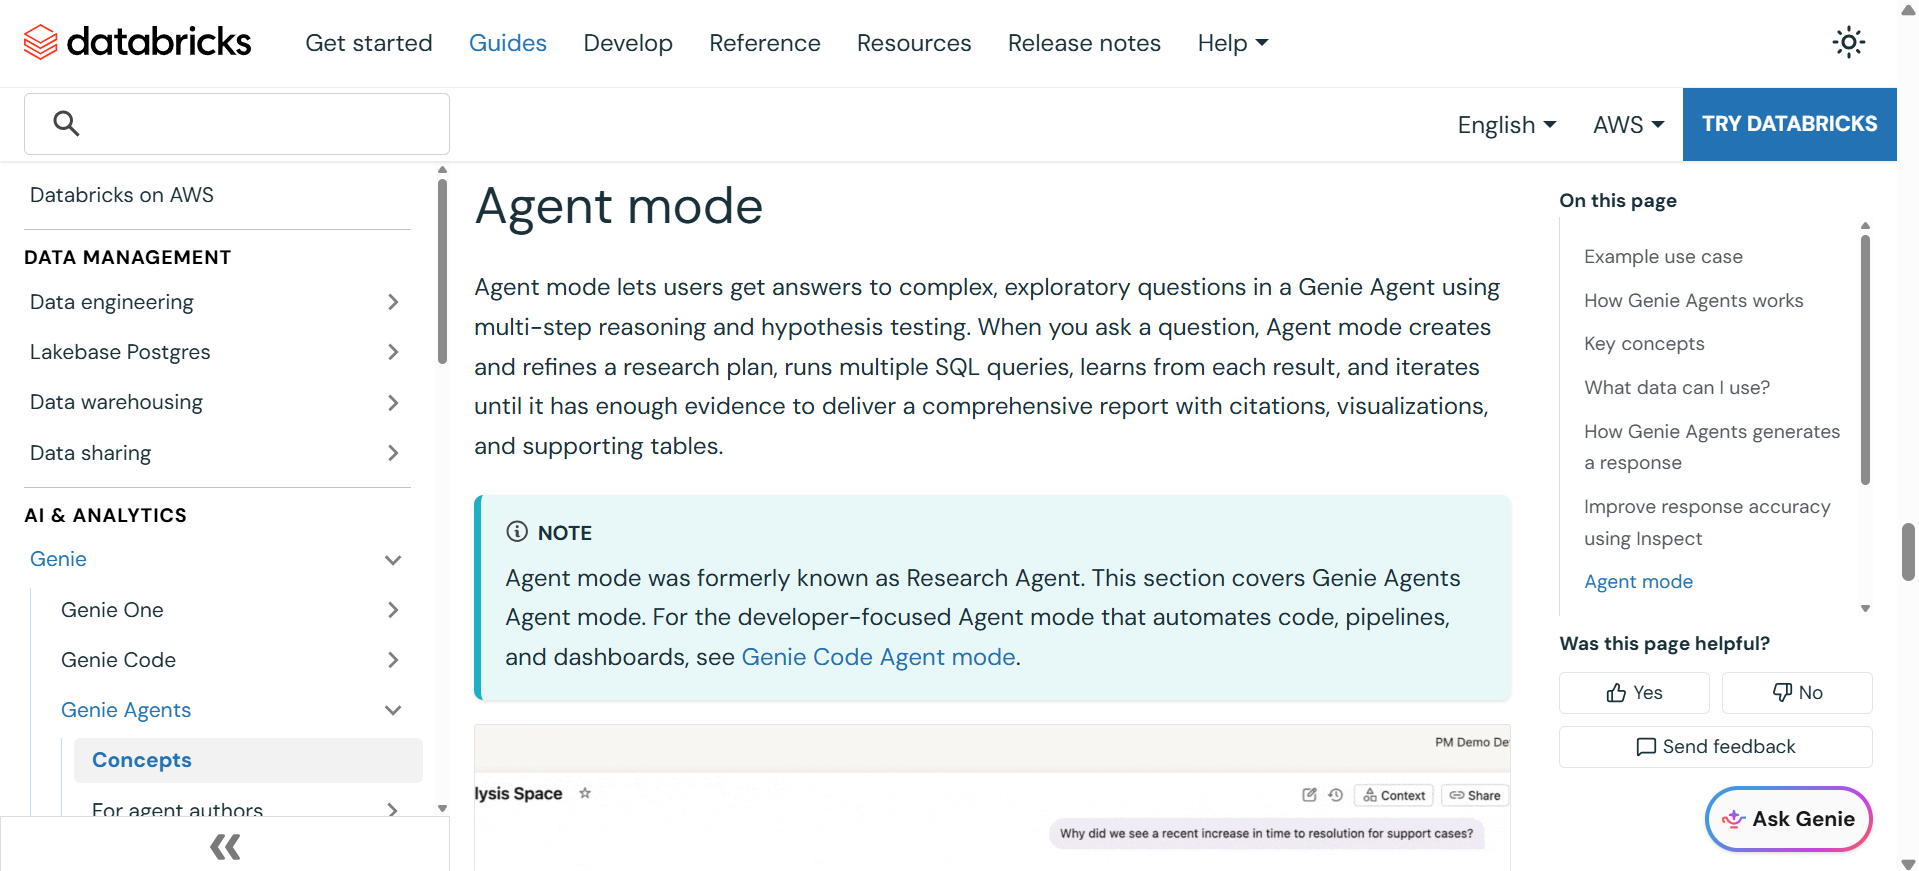This screenshot has height=871, width=1919.
Task: Click the search magnifier icon
Action: click(66, 123)
